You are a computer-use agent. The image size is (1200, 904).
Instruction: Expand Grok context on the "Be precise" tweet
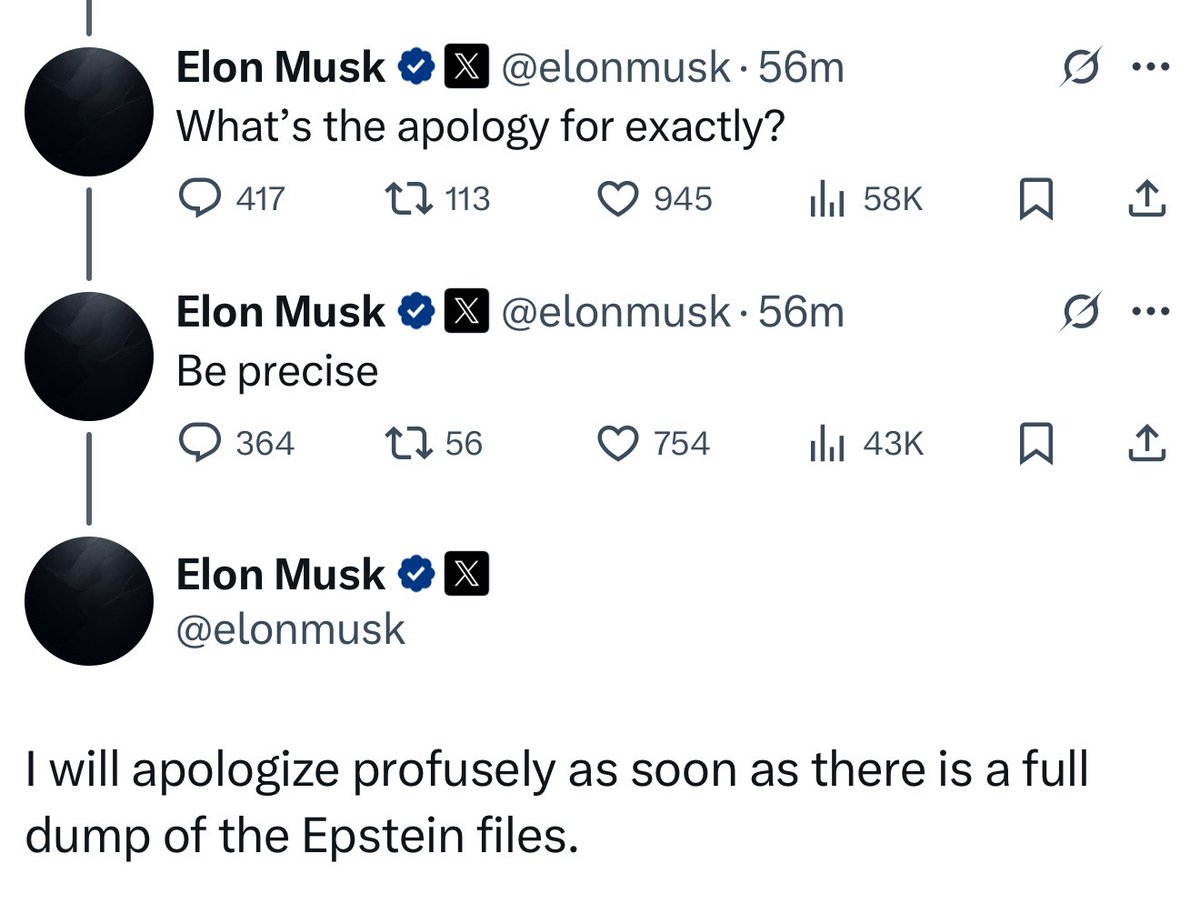[x=1079, y=310]
